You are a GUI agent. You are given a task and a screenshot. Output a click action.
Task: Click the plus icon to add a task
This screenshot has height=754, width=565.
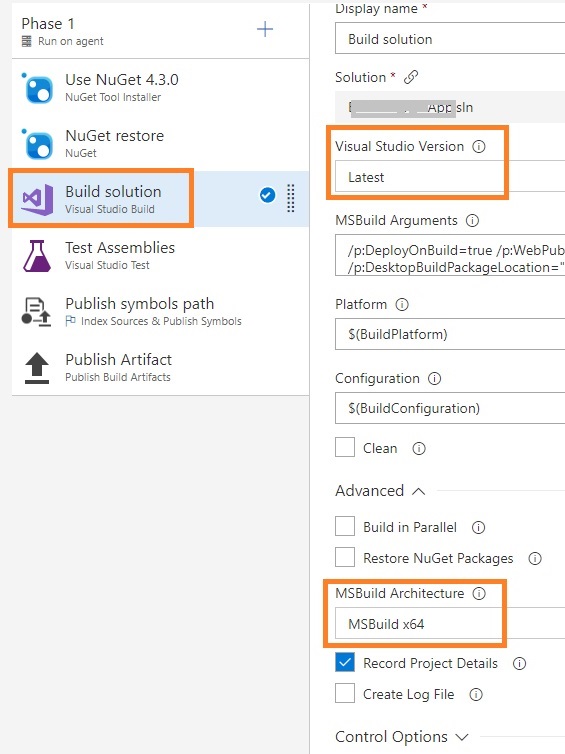(x=264, y=29)
